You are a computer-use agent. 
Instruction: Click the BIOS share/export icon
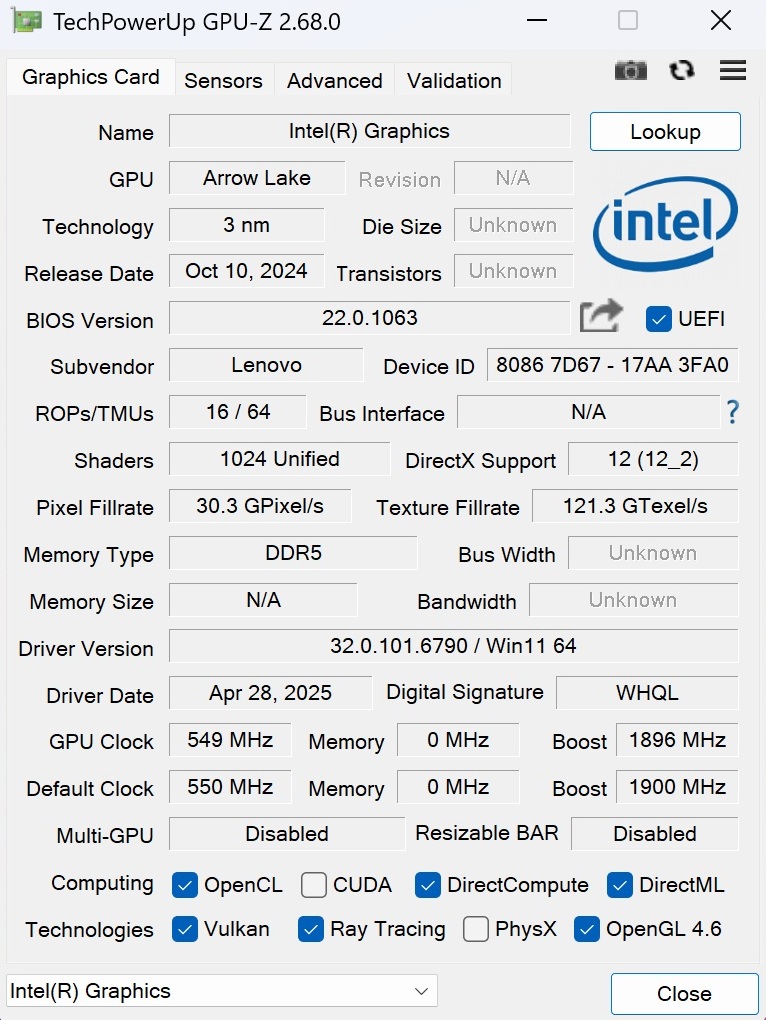point(601,317)
